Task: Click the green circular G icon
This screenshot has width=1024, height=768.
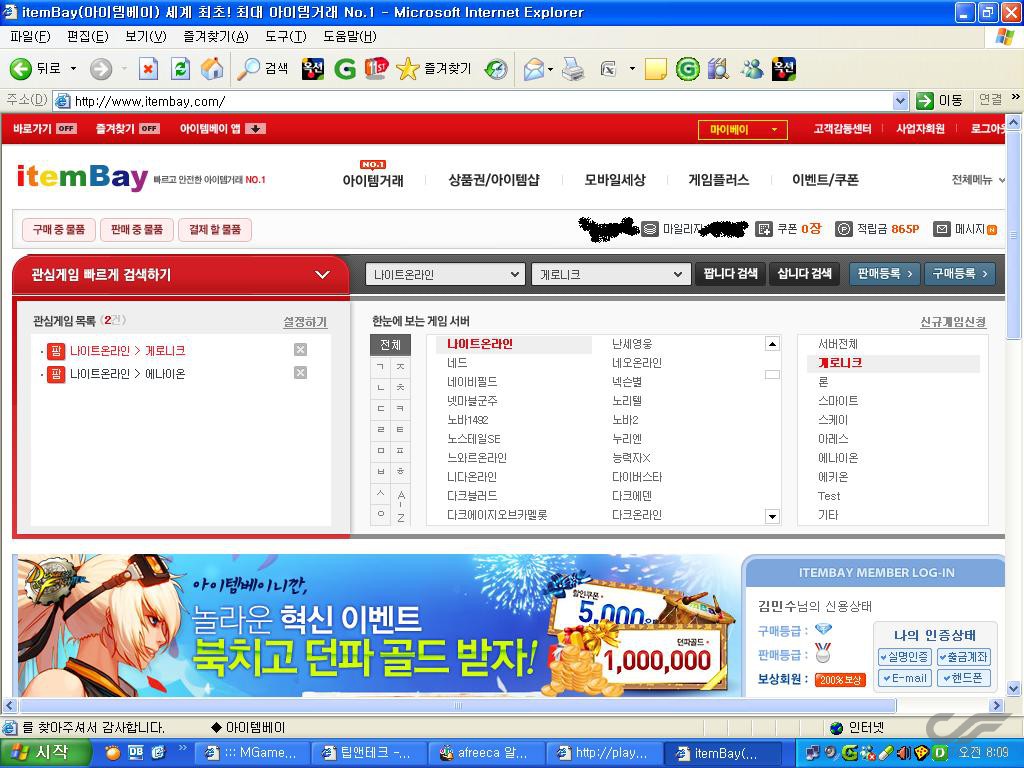Action: (687, 69)
